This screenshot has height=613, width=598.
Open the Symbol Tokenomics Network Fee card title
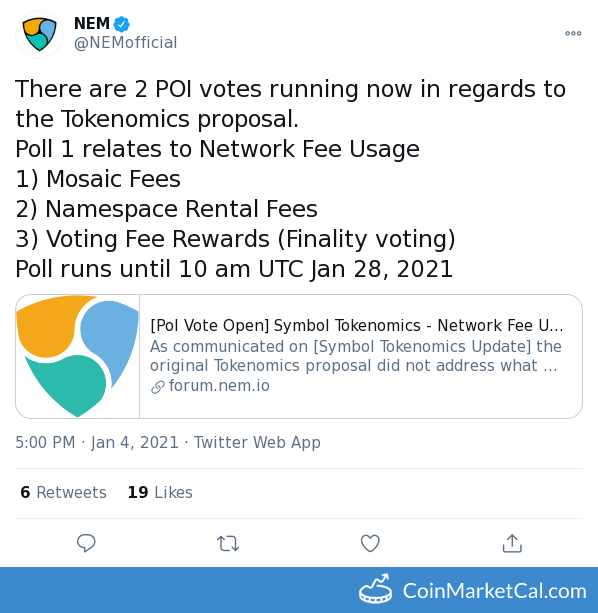click(x=356, y=325)
